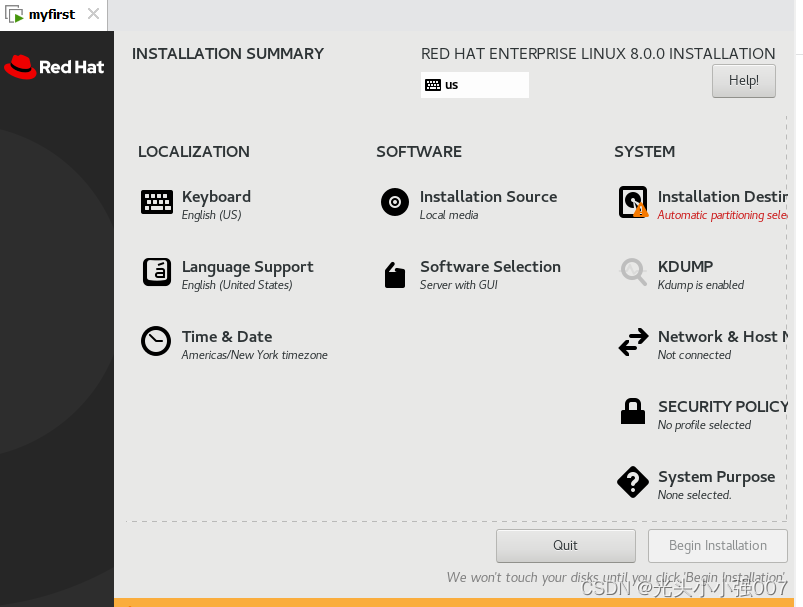The image size is (803, 607).
Task: Click 'English (United States)' text
Action: tap(237, 285)
